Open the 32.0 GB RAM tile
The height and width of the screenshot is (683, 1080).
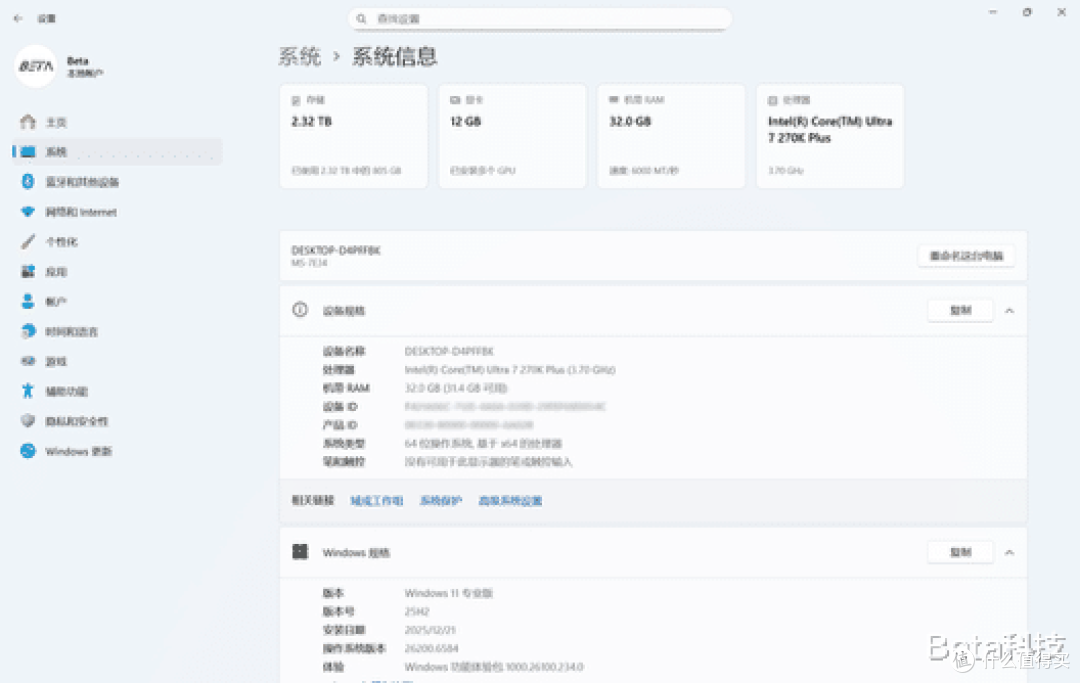tap(671, 136)
